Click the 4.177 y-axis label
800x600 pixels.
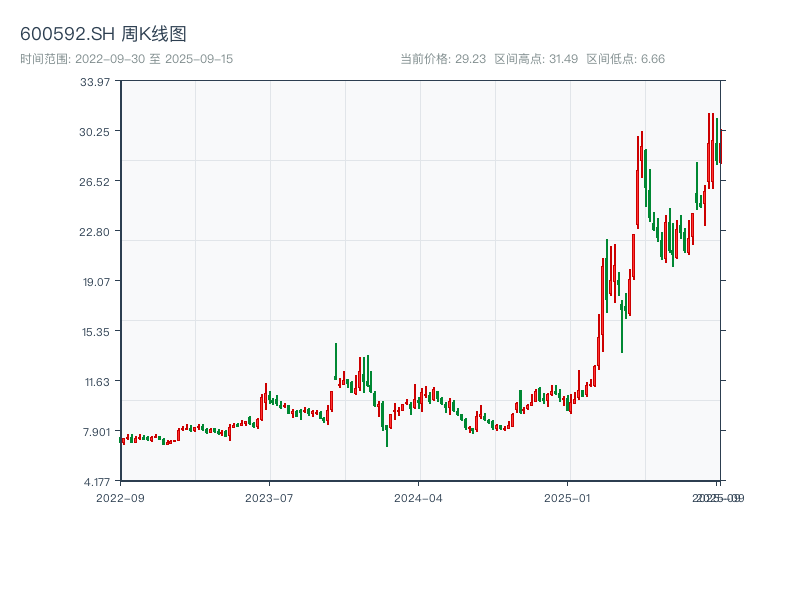pyautogui.click(x=97, y=482)
